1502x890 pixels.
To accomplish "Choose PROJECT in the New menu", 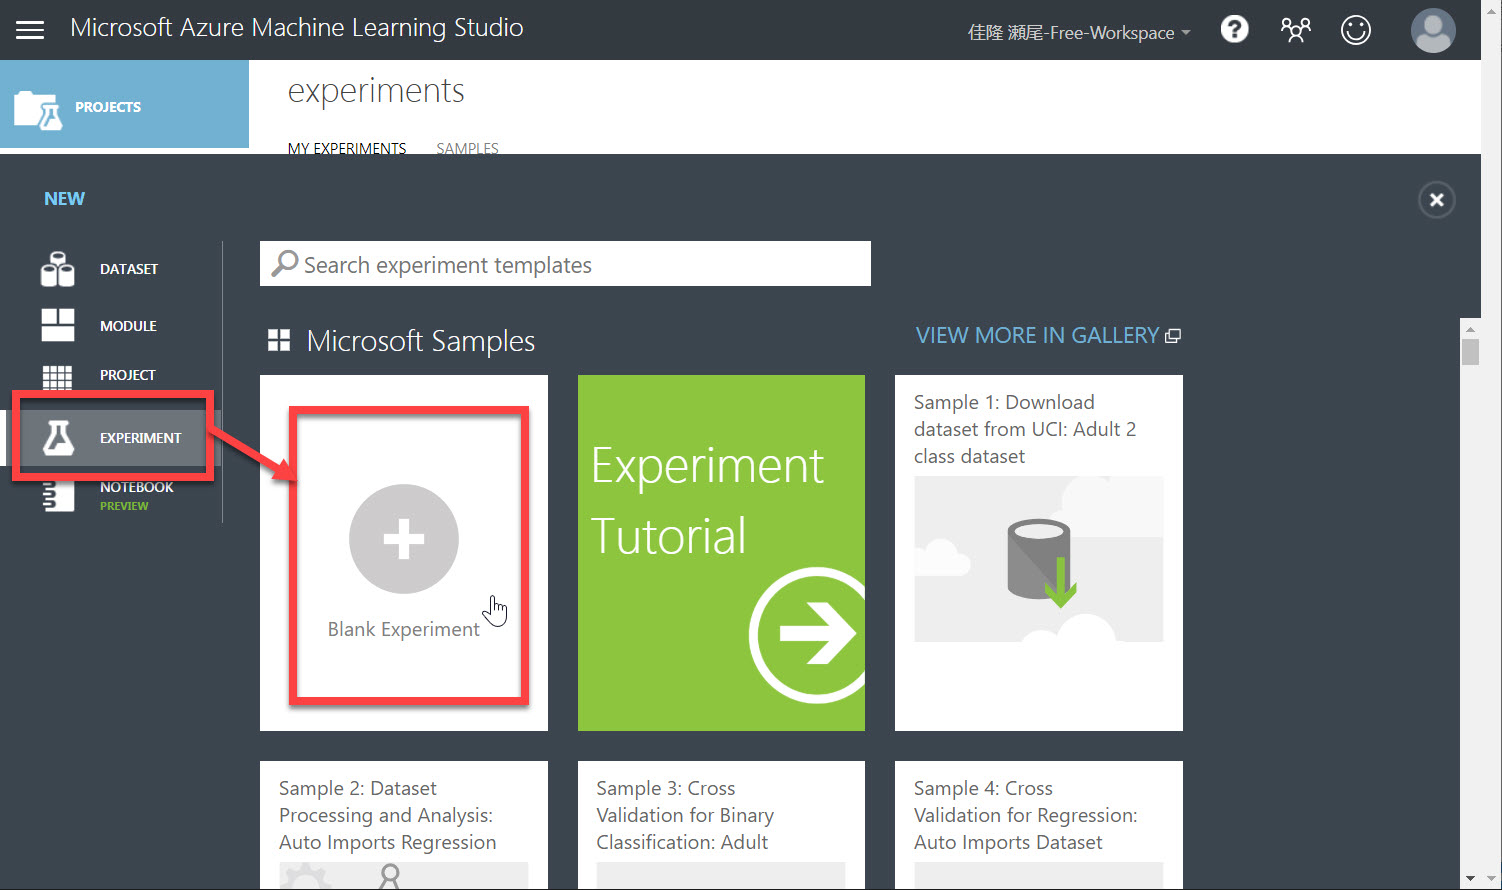I will coord(127,375).
